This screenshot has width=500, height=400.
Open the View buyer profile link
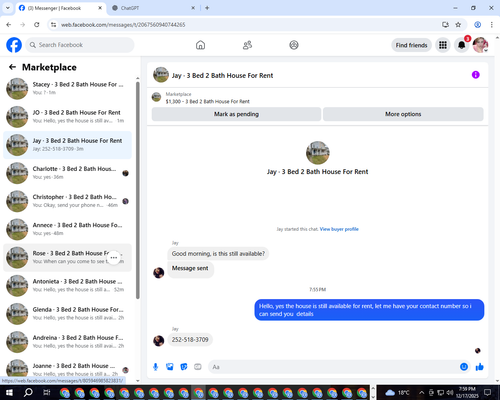[339, 229]
